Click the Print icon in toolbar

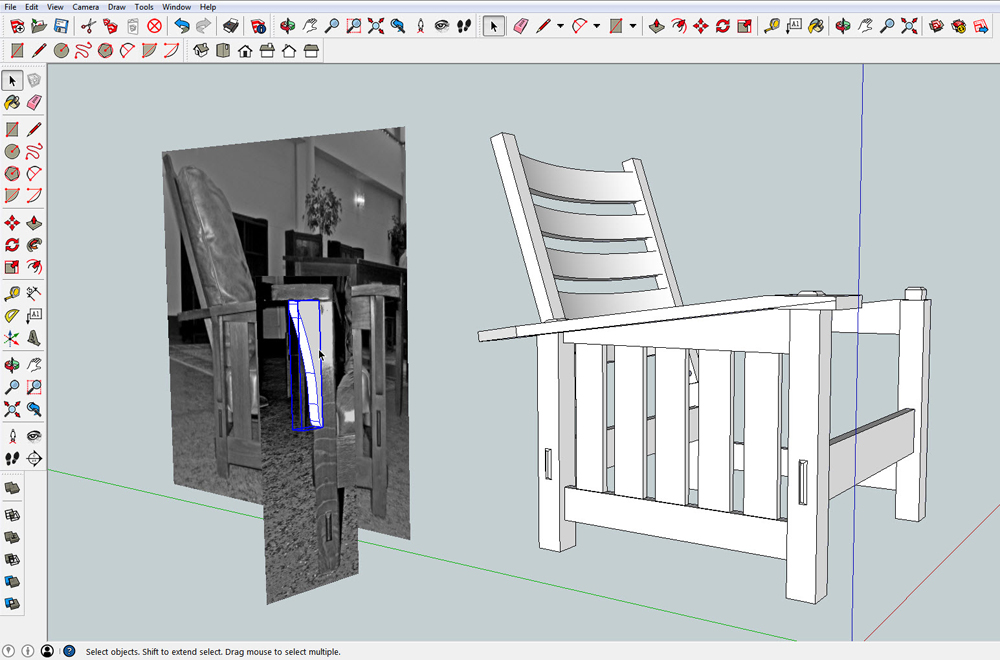coord(230,26)
